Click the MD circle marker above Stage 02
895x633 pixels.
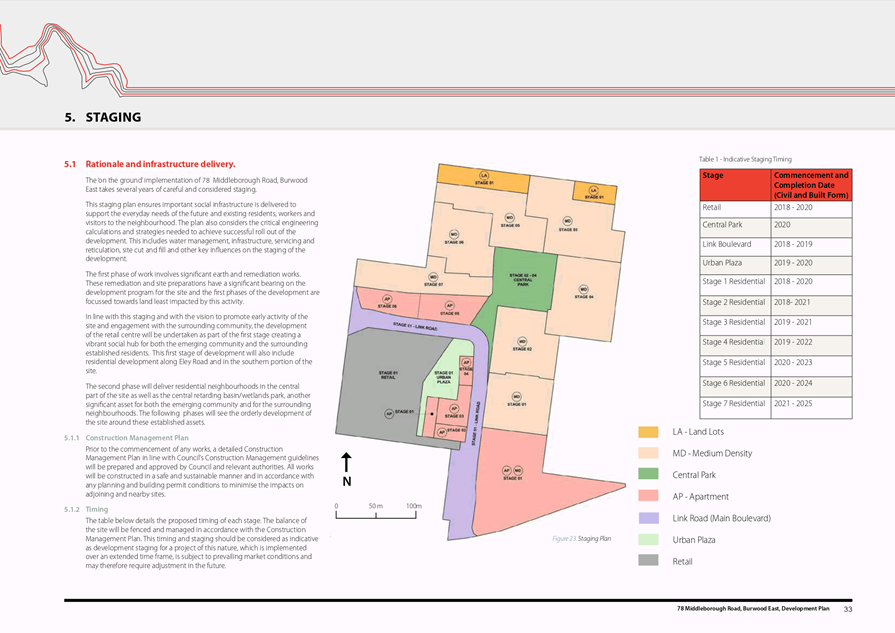pos(522,341)
